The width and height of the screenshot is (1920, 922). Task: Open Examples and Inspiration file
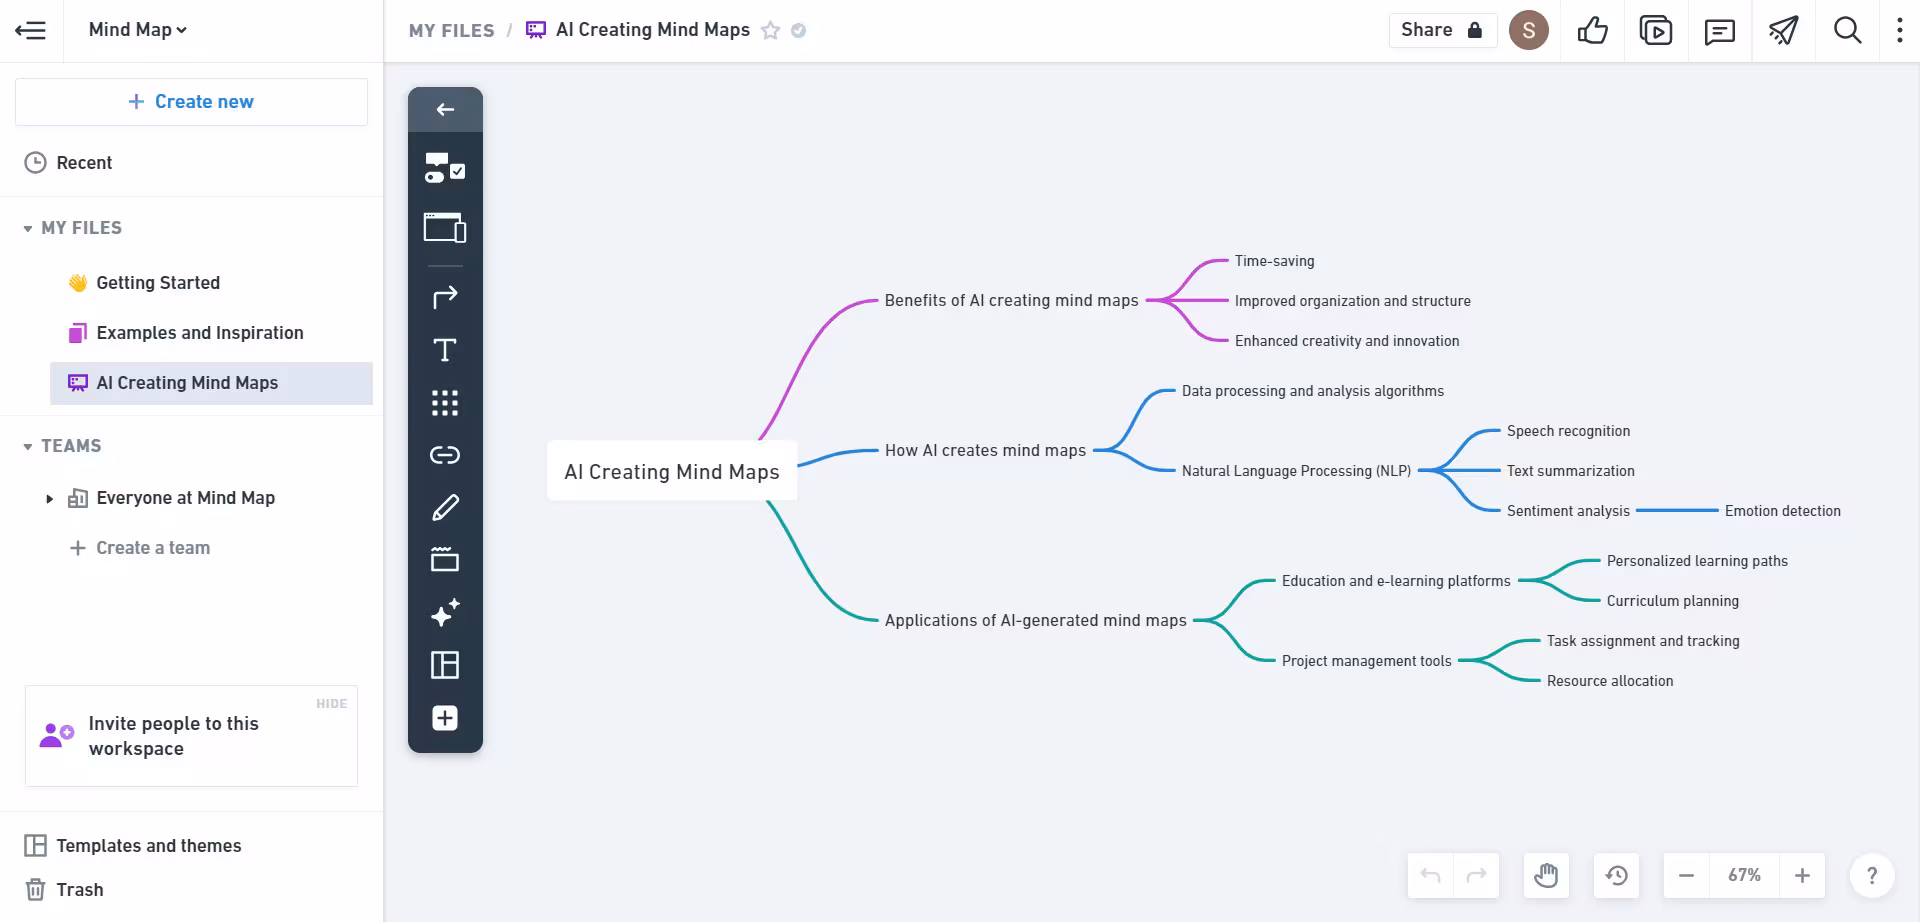pyautogui.click(x=199, y=333)
